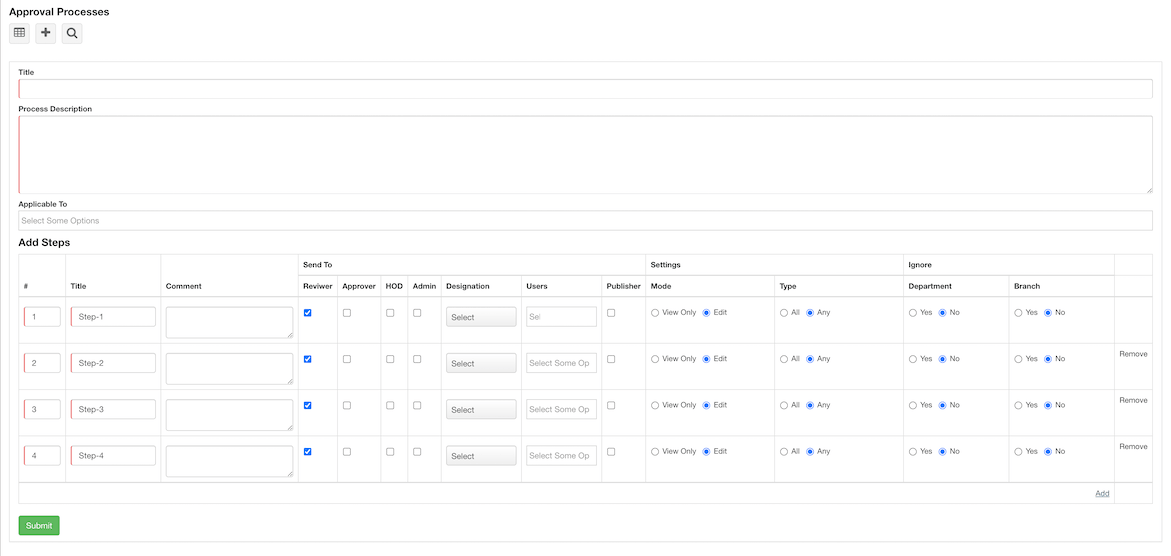1171x556 pixels.
Task: Expand Designation Select dropdown in Step-3 row
Action: [481, 410]
